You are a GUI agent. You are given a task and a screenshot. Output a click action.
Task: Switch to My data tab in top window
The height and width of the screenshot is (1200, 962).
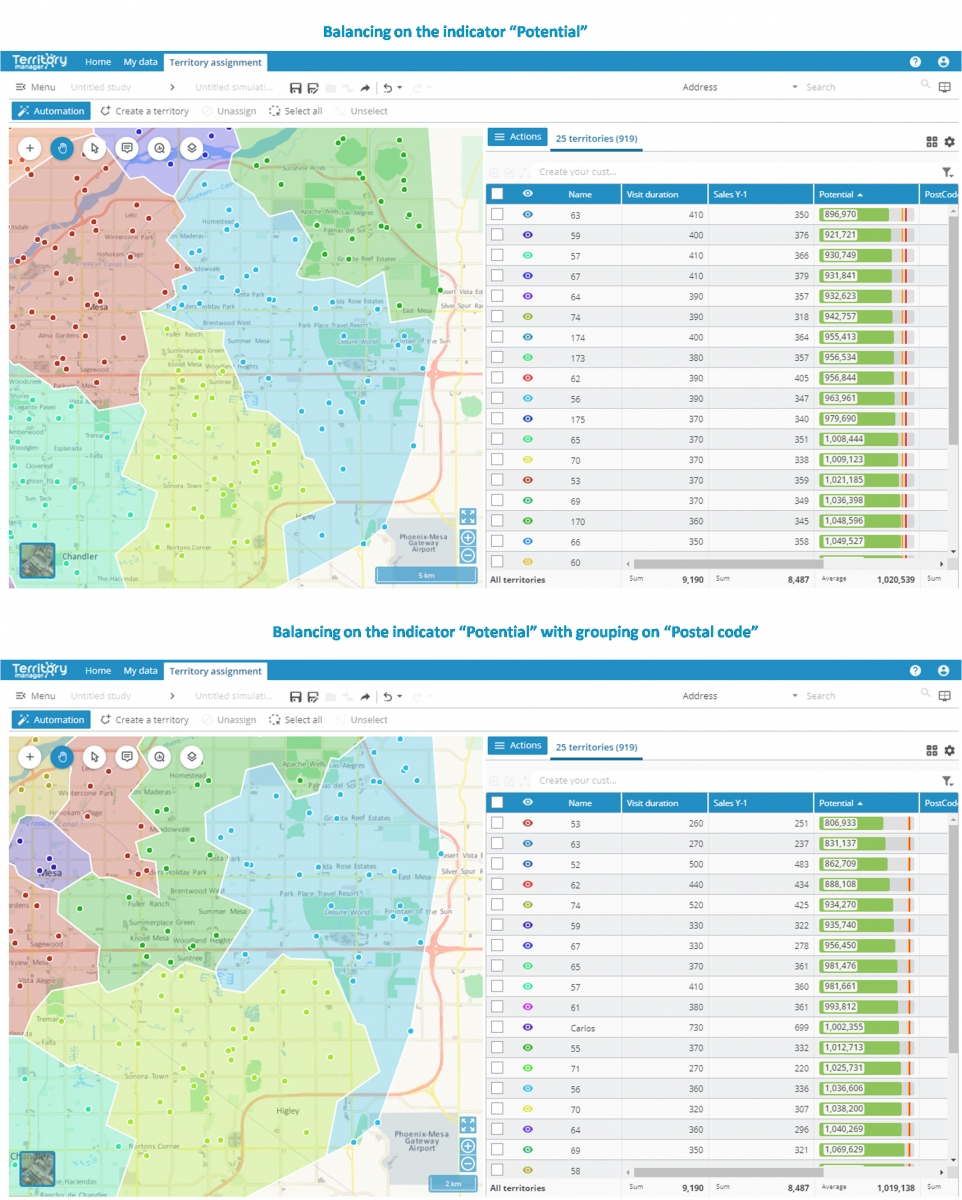point(141,62)
